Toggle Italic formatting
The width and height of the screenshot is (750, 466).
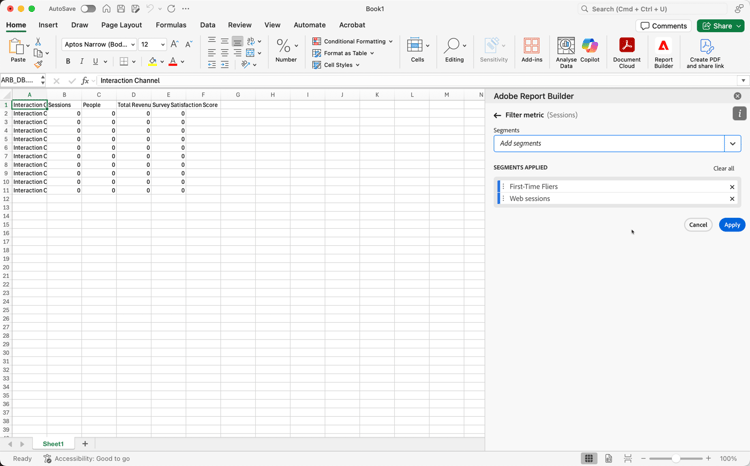click(82, 61)
